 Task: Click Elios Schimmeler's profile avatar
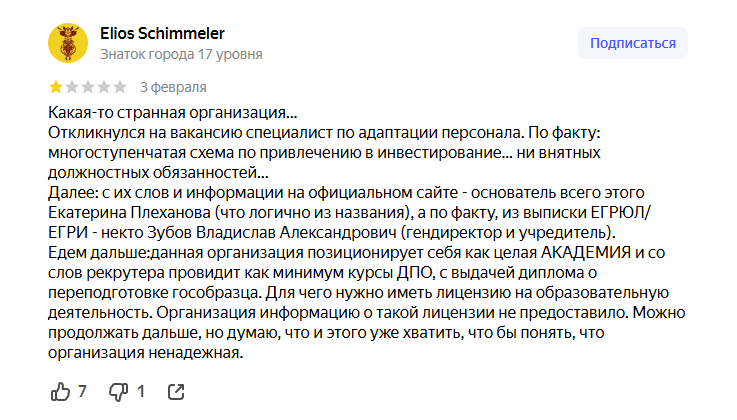(x=68, y=43)
